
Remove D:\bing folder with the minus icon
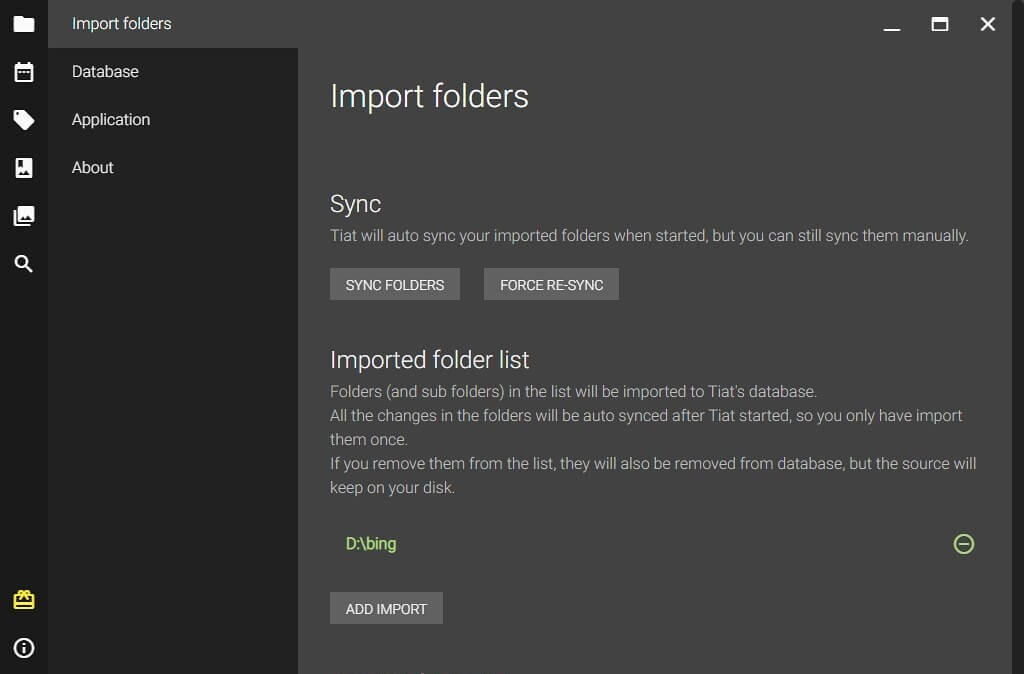[963, 544]
